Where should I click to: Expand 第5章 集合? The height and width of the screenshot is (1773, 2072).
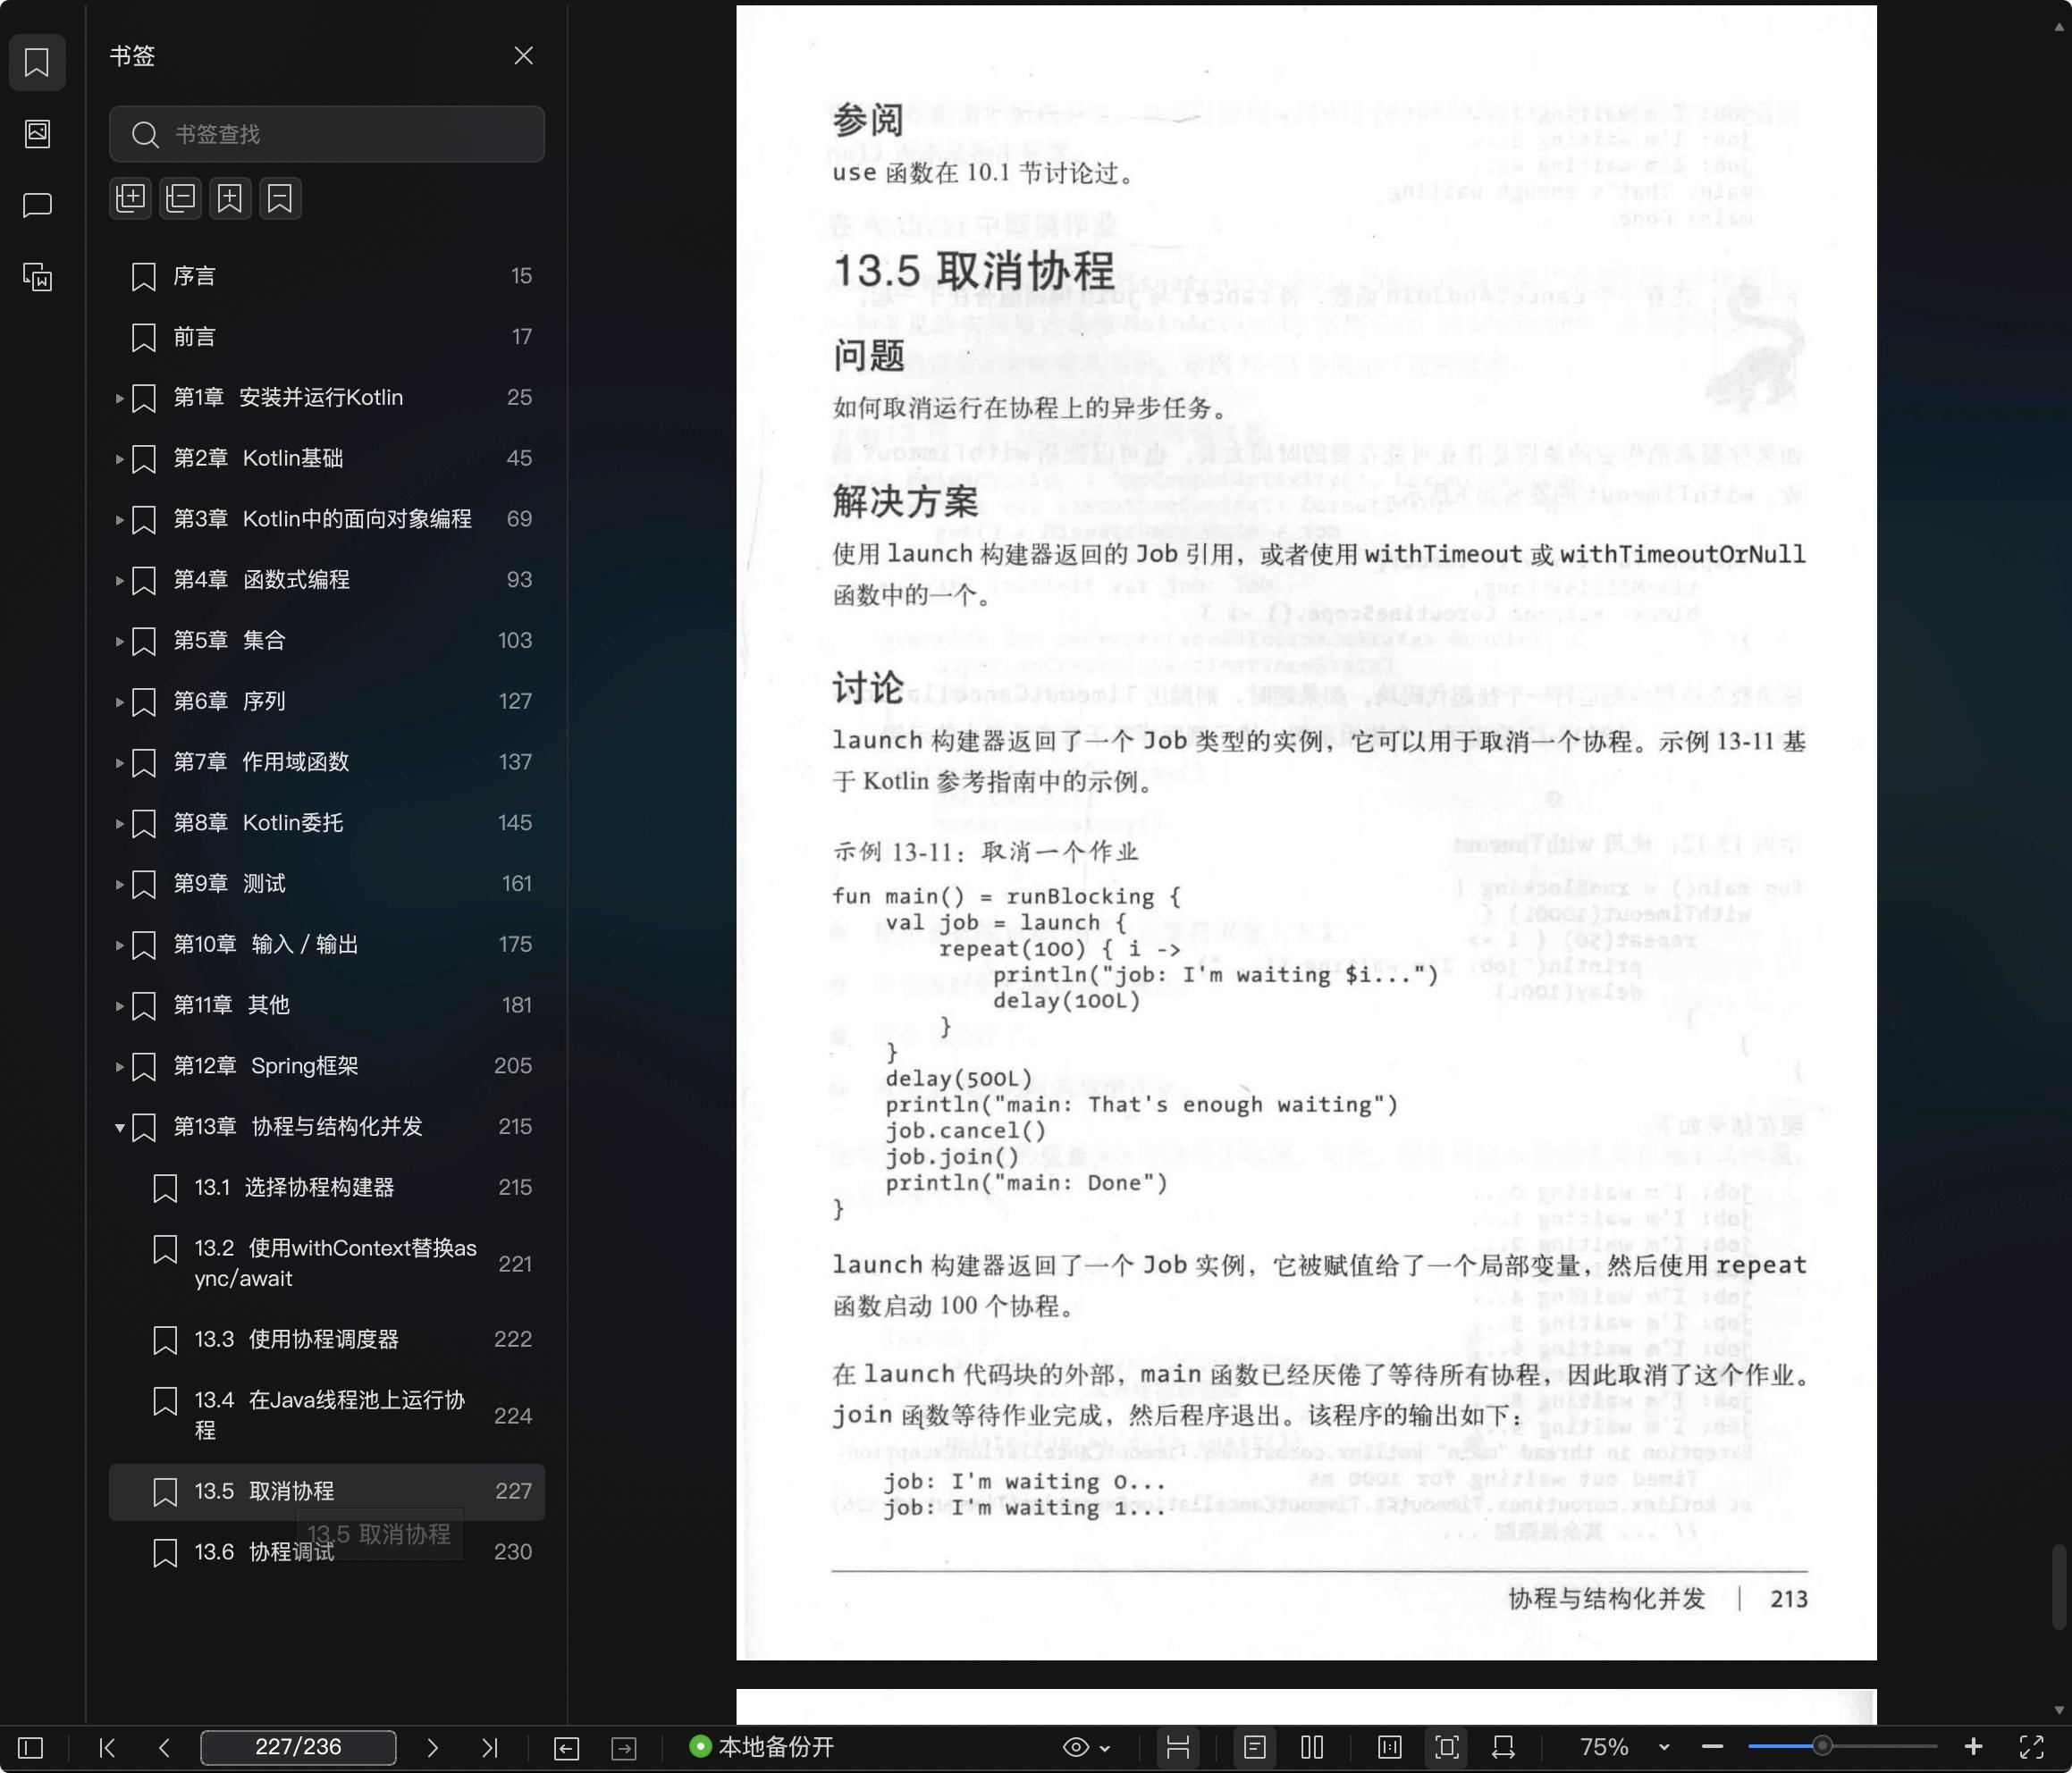pos(119,641)
